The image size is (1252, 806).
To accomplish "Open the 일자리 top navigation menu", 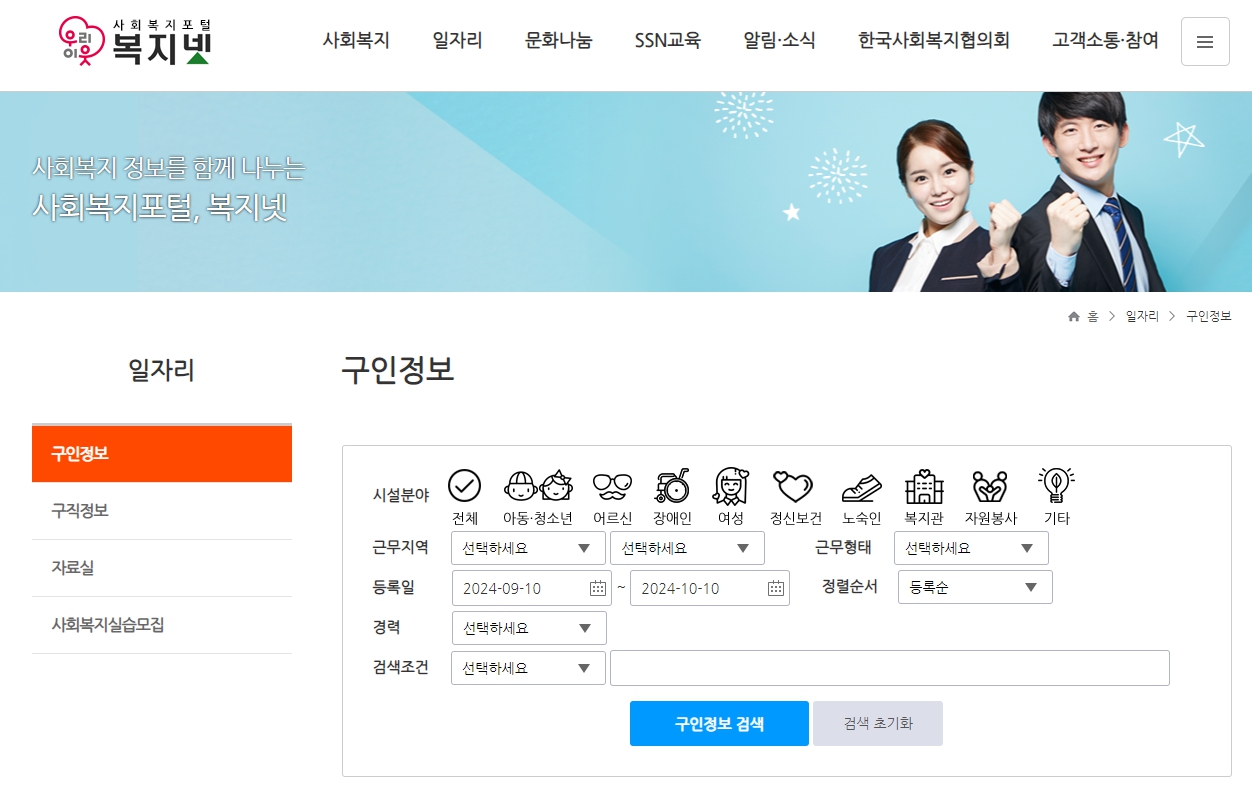I will click(456, 40).
